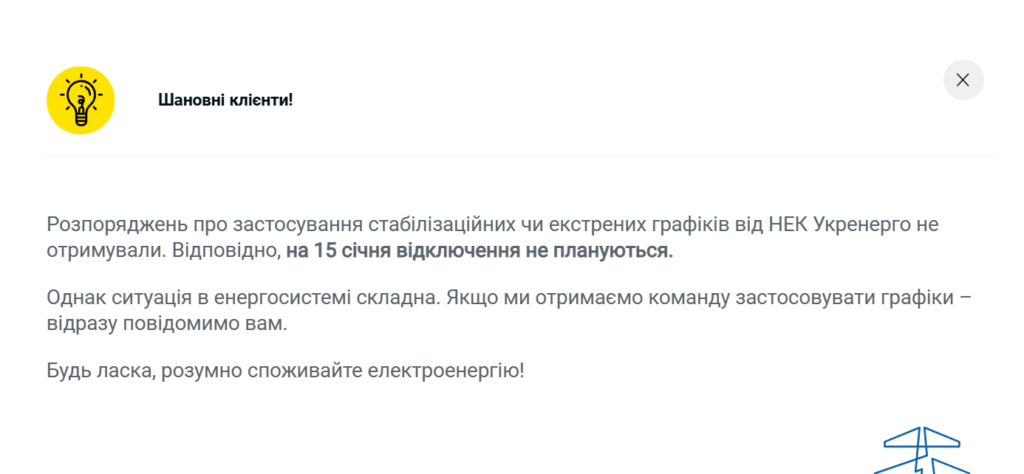
Task: Click the phrase 'Розпоряджень про застосування'
Action: [205, 226]
